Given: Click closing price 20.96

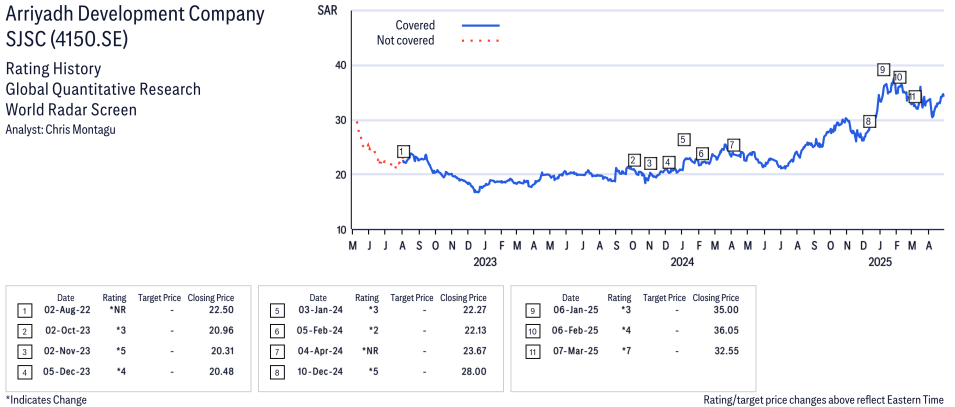Looking at the screenshot, I should pos(223,331).
